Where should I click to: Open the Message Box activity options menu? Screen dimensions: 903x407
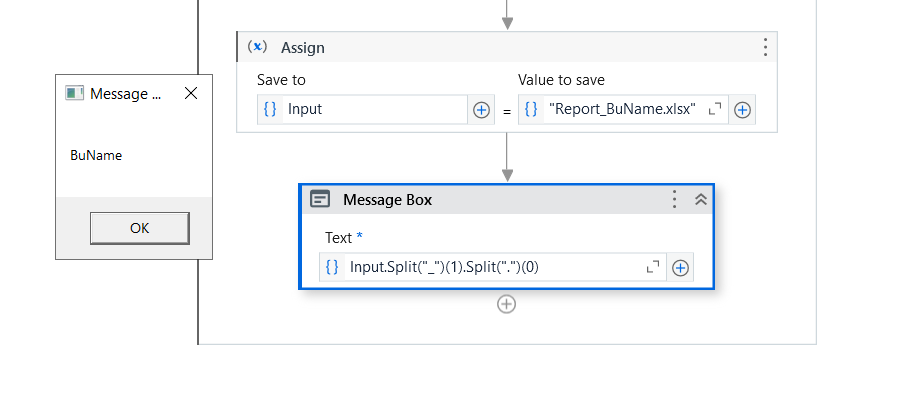(675, 199)
